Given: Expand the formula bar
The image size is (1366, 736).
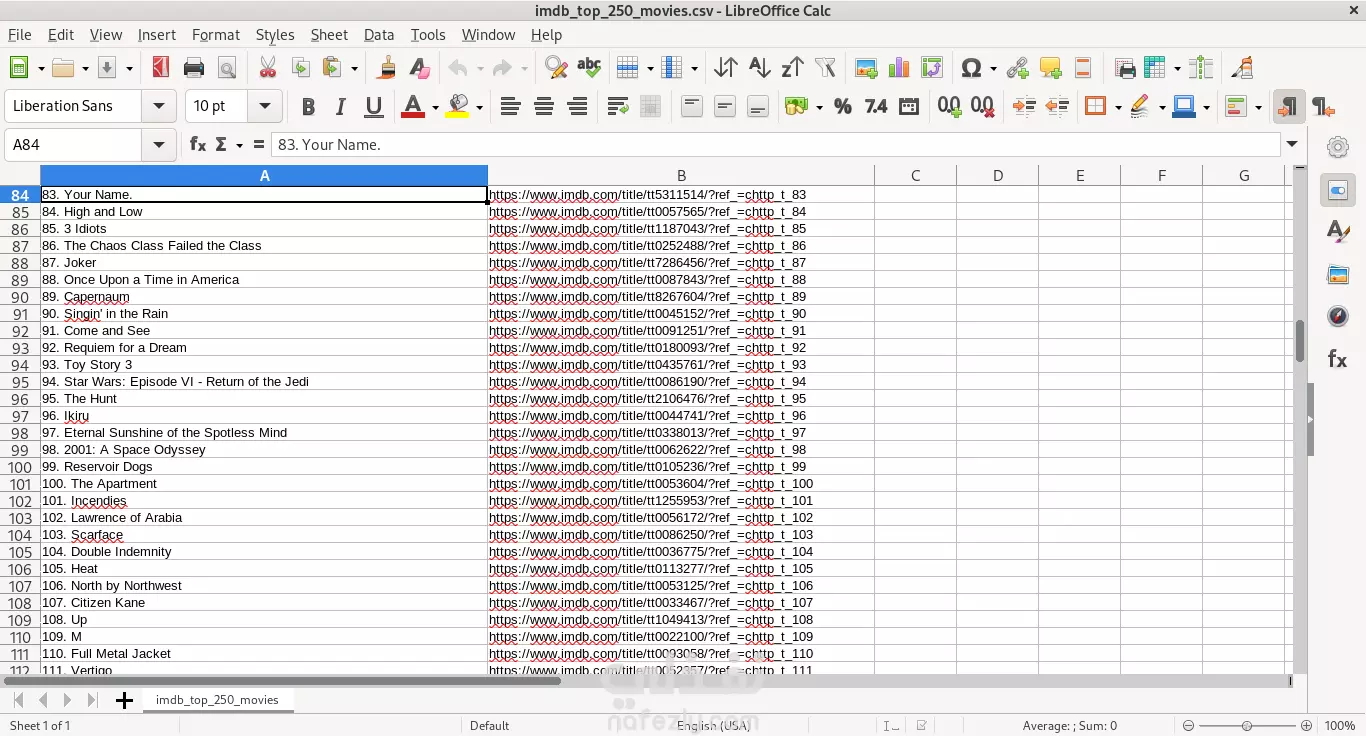Looking at the screenshot, I should [x=1293, y=144].
